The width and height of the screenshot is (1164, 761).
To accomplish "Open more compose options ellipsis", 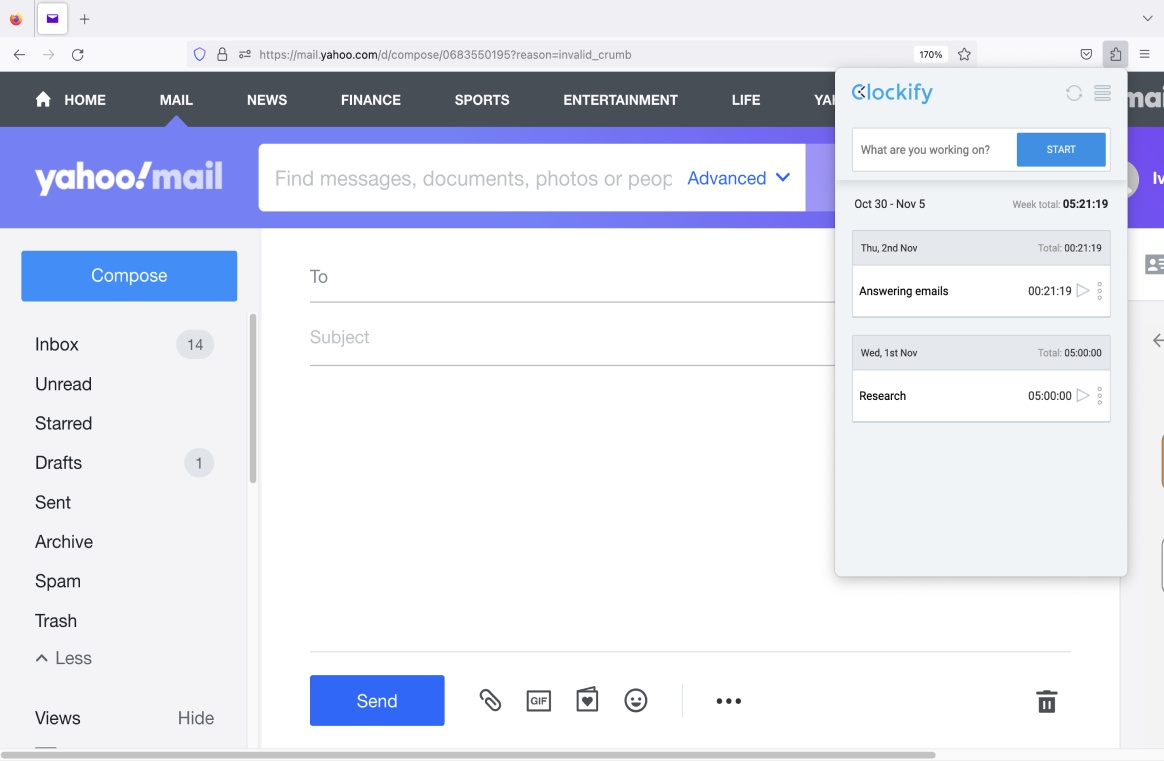I will [x=728, y=701].
